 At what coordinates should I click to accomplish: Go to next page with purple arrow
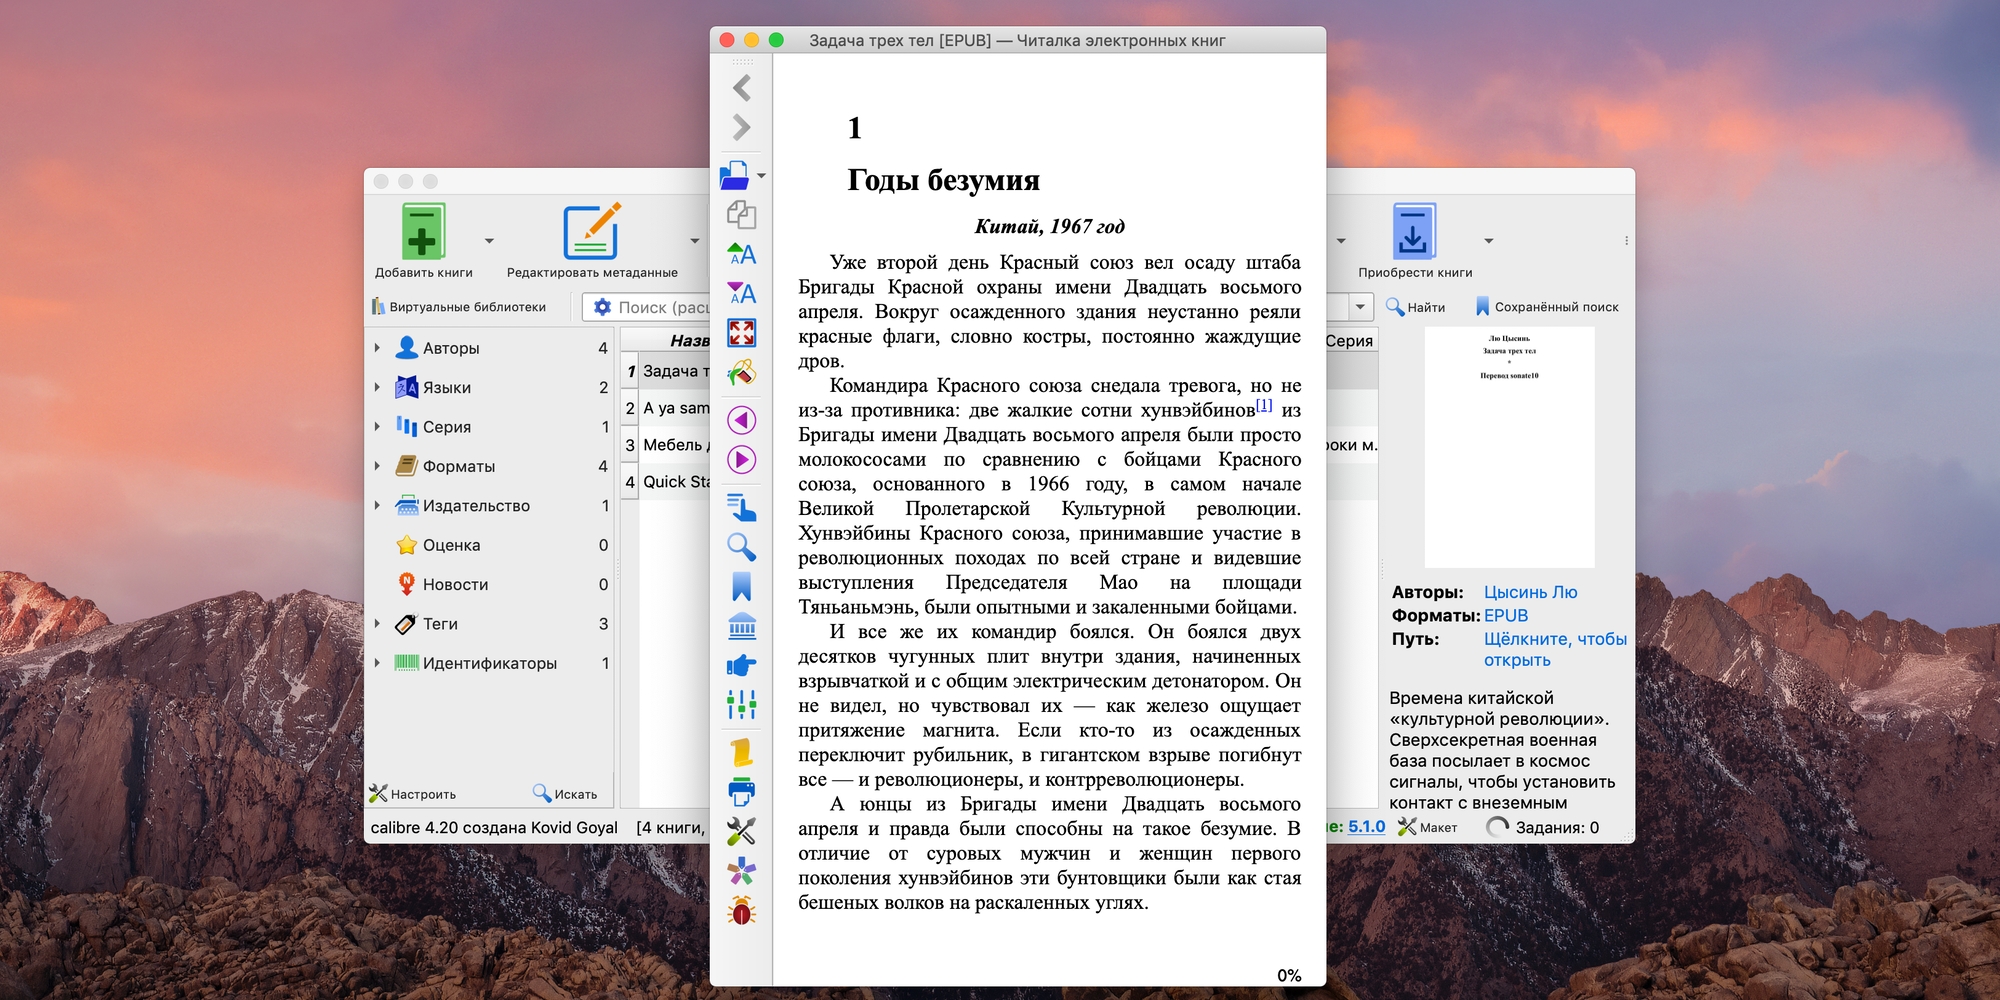coord(741,460)
